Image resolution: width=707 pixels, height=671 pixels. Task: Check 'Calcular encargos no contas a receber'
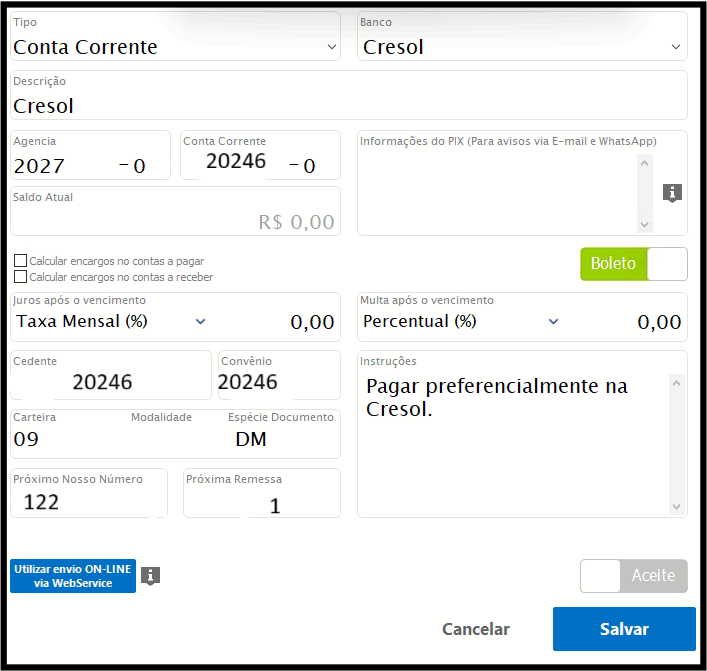[x=20, y=277]
